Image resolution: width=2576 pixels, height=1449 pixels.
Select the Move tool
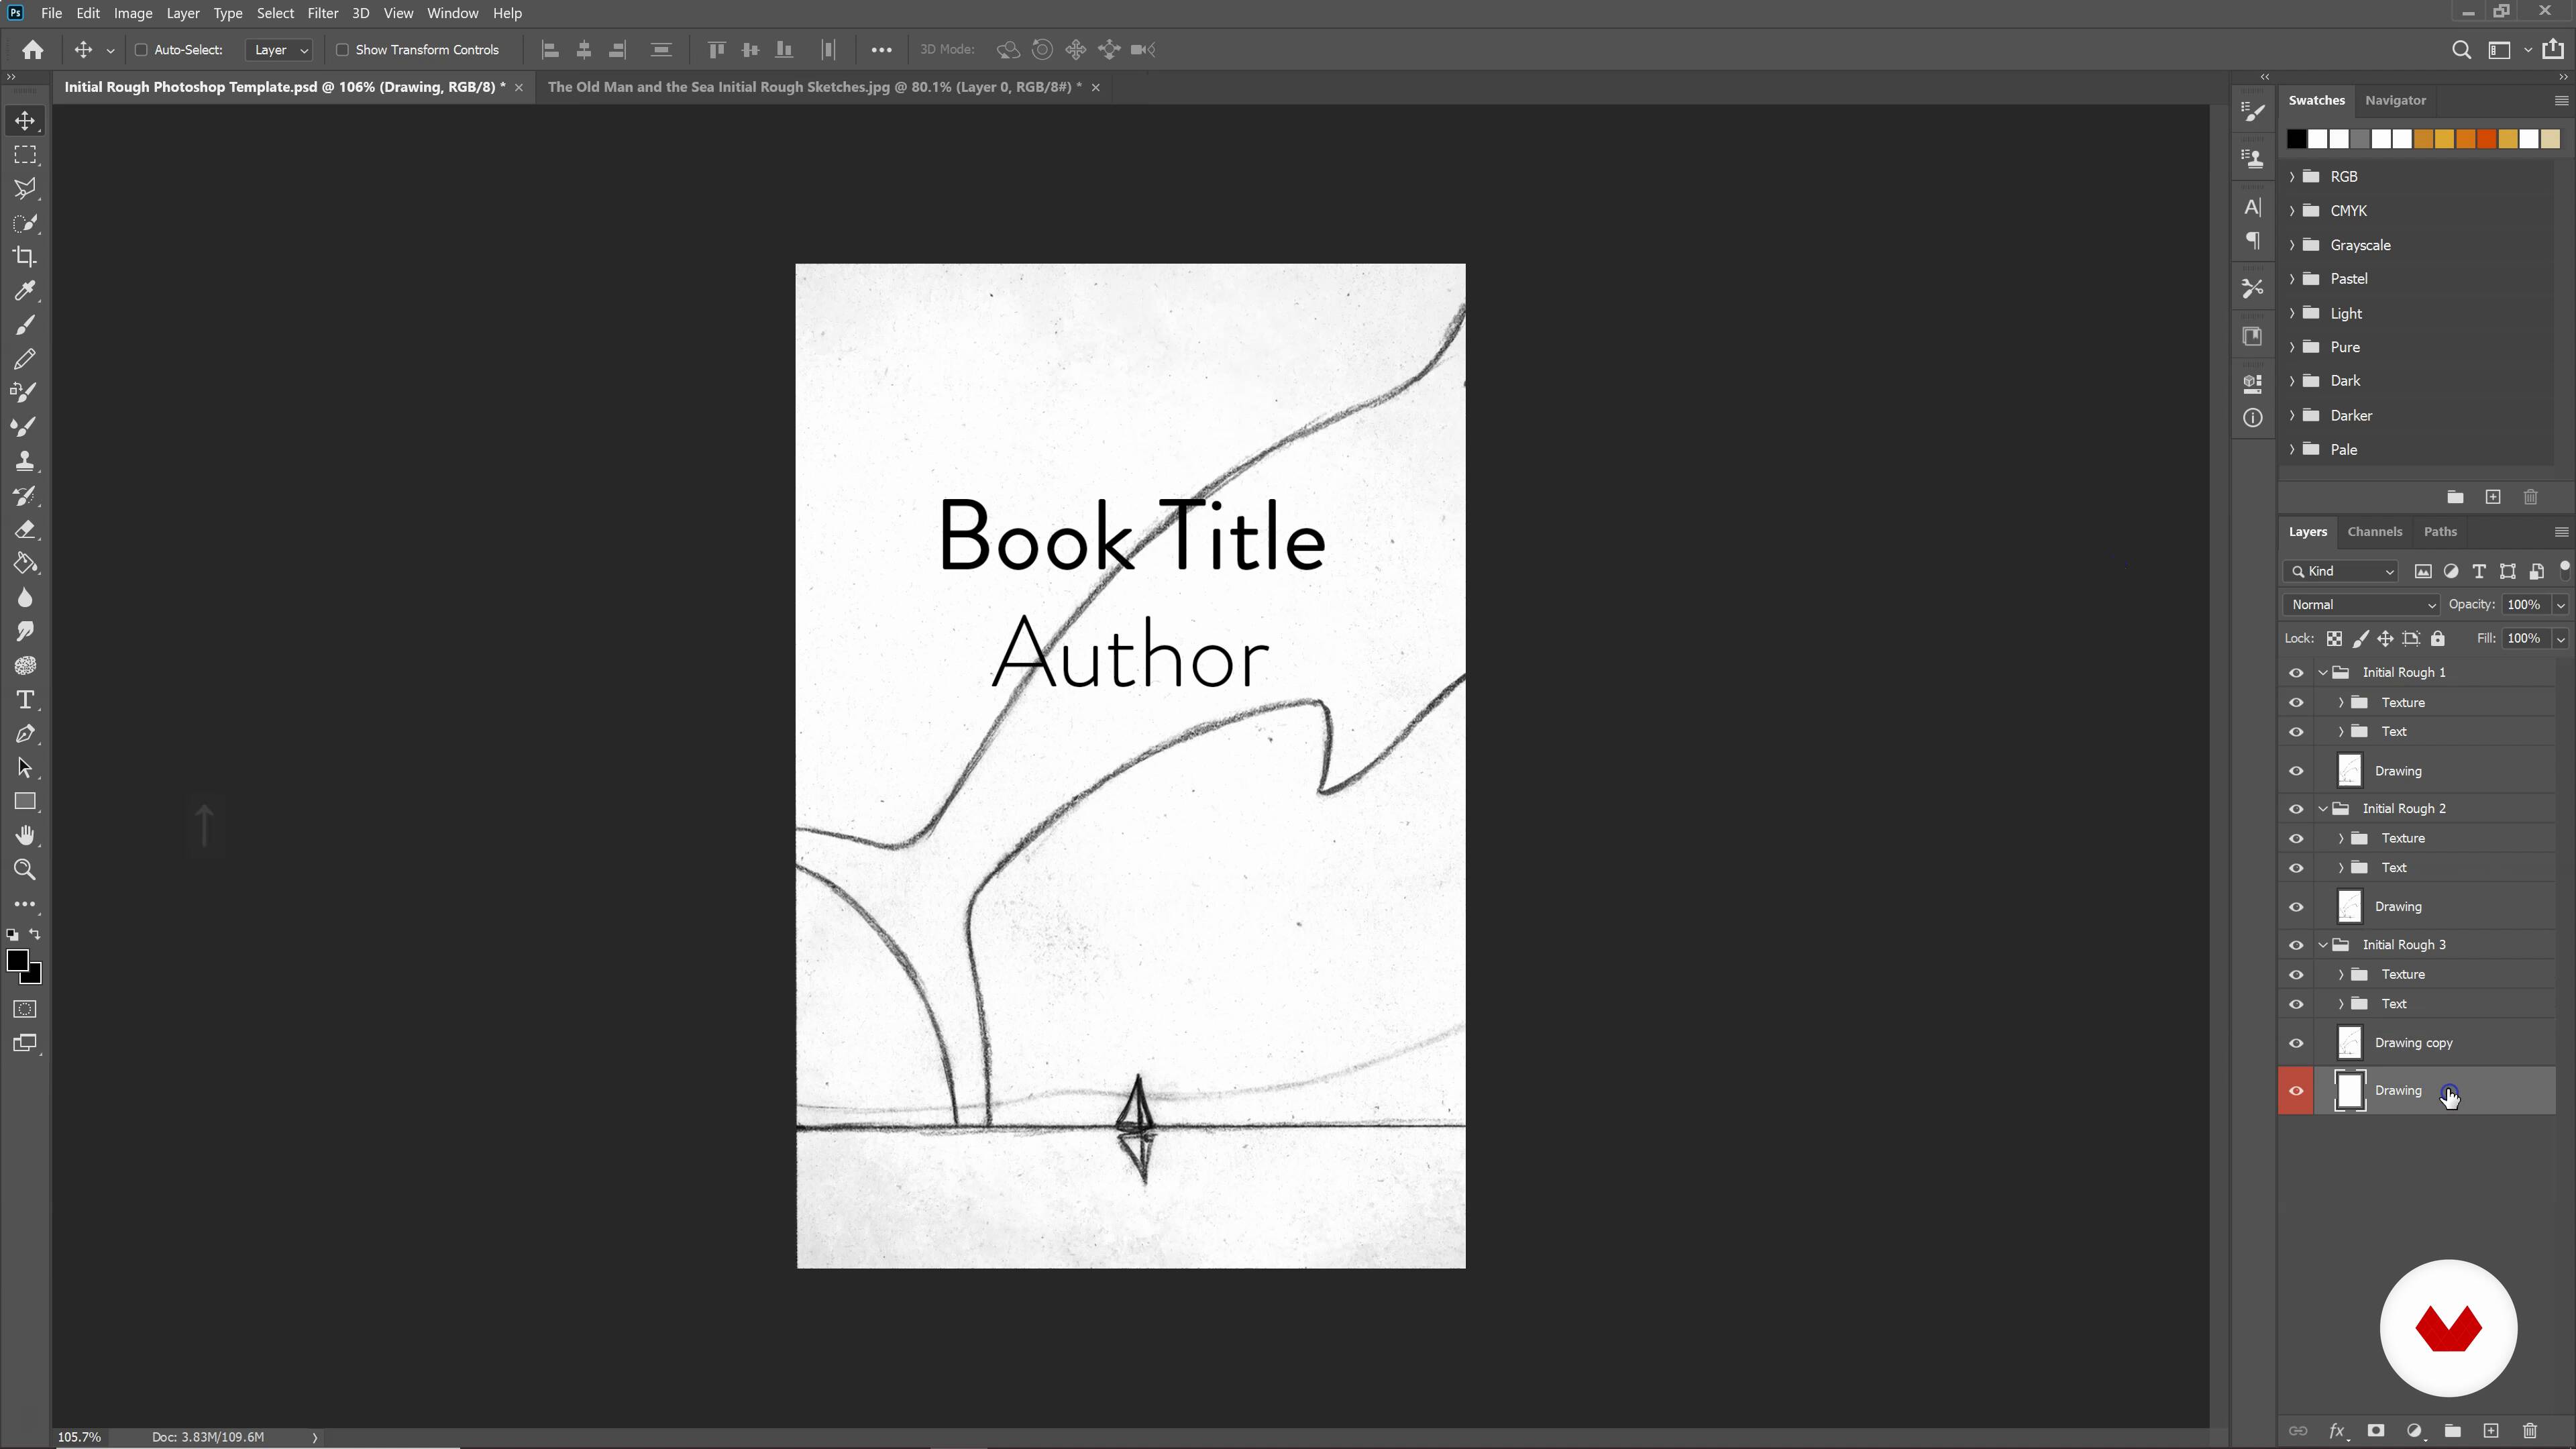pyautogui.click(x=25, y=121)
